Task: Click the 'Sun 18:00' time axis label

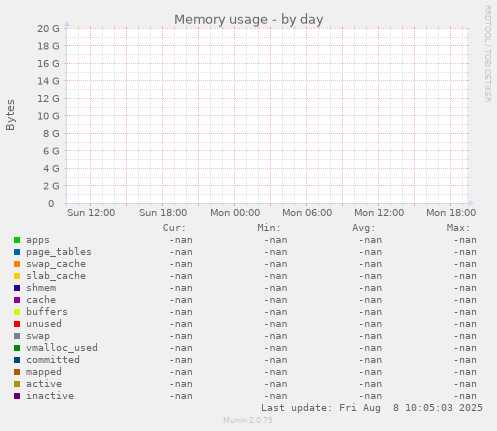Action: click(x=163, y=213)
